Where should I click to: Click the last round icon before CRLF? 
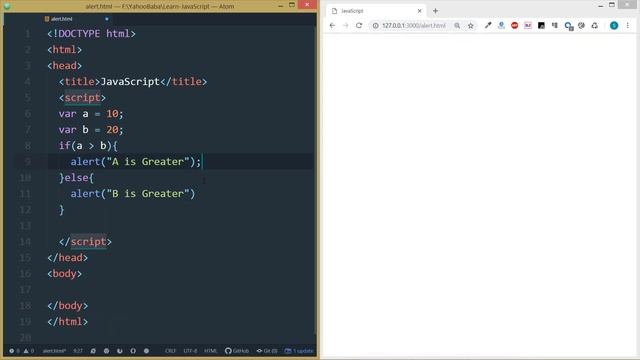click(146, 351)
